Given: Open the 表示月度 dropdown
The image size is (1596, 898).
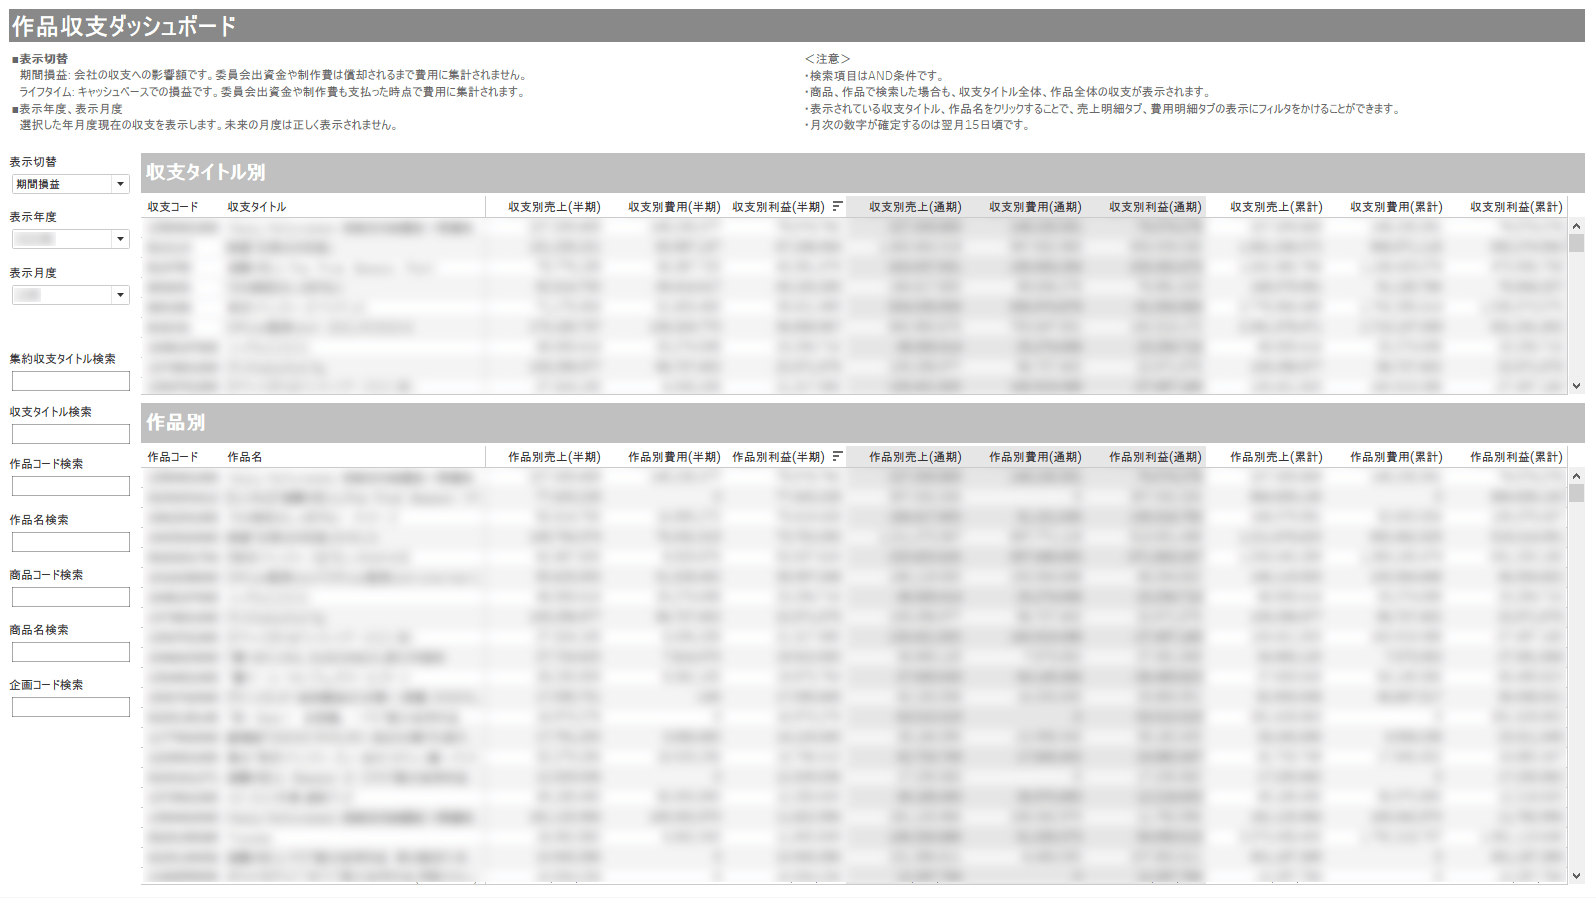Looking at the screenshot, I should click(x=70, y=295).
